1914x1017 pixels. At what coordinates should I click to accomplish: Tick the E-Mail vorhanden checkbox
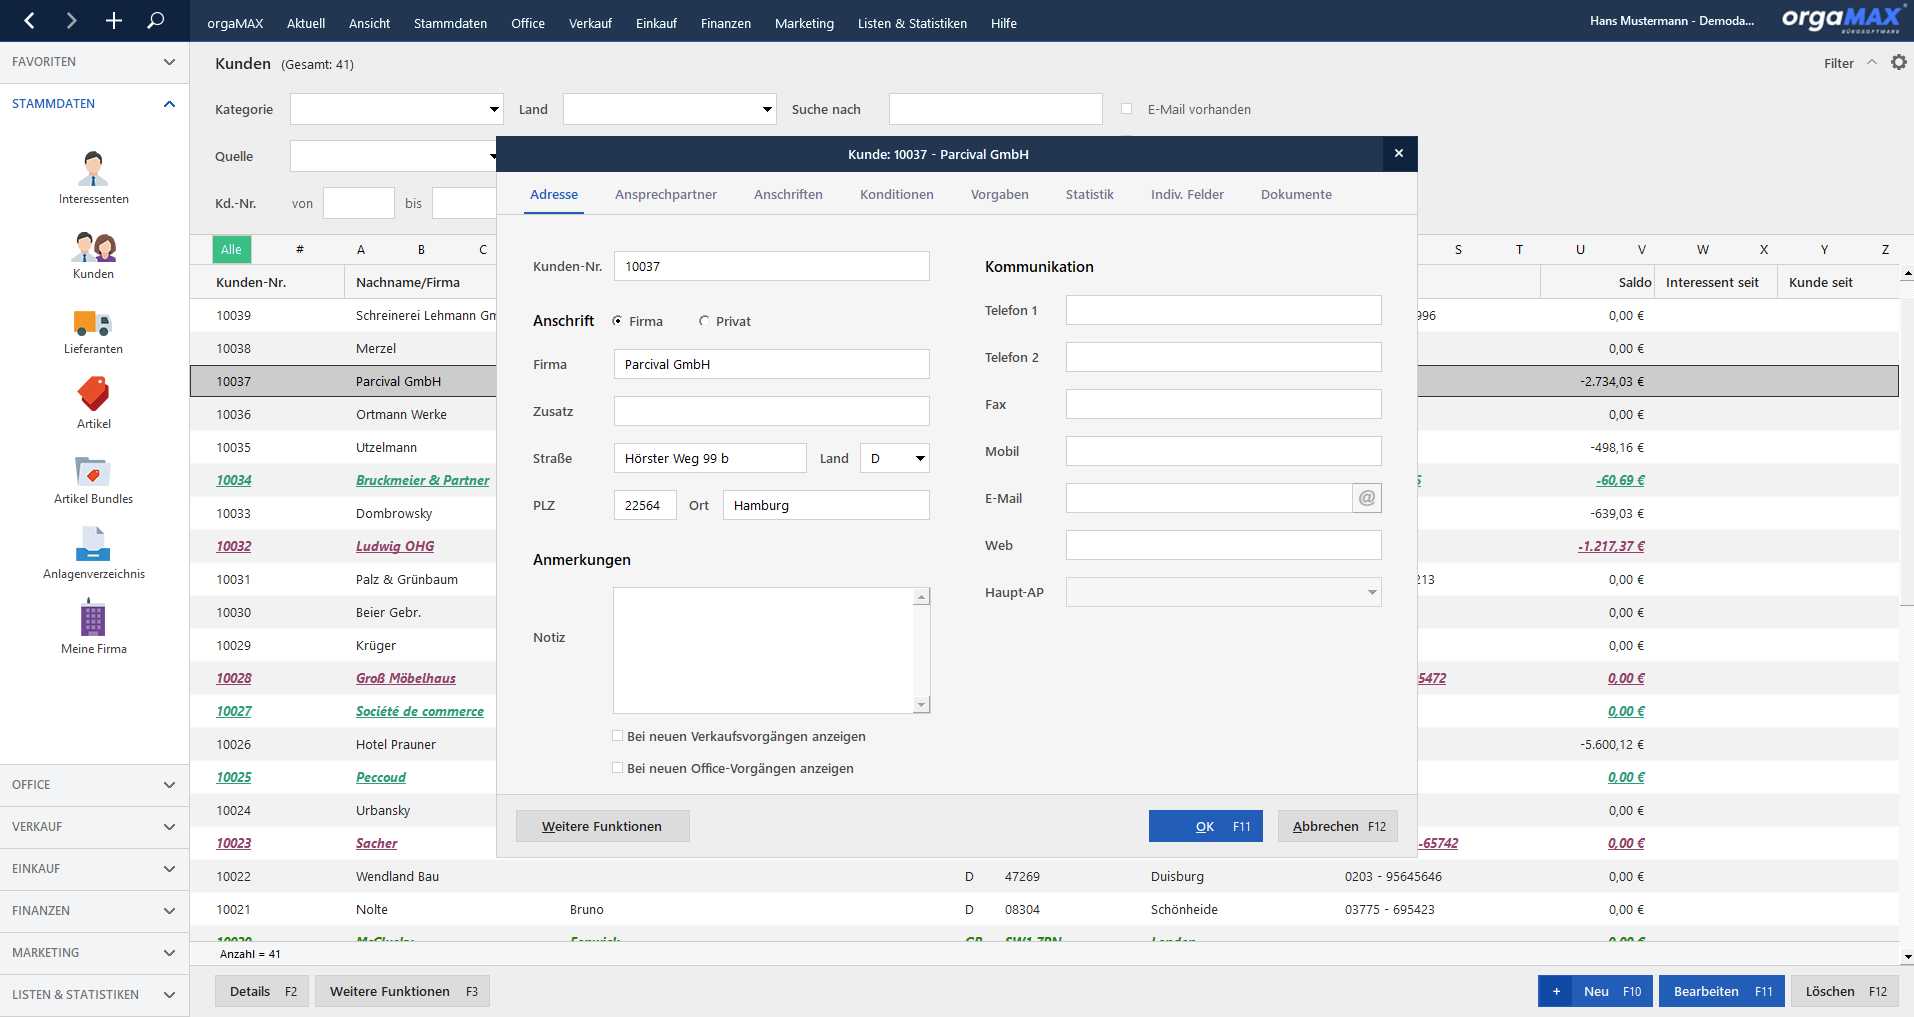1127,109
